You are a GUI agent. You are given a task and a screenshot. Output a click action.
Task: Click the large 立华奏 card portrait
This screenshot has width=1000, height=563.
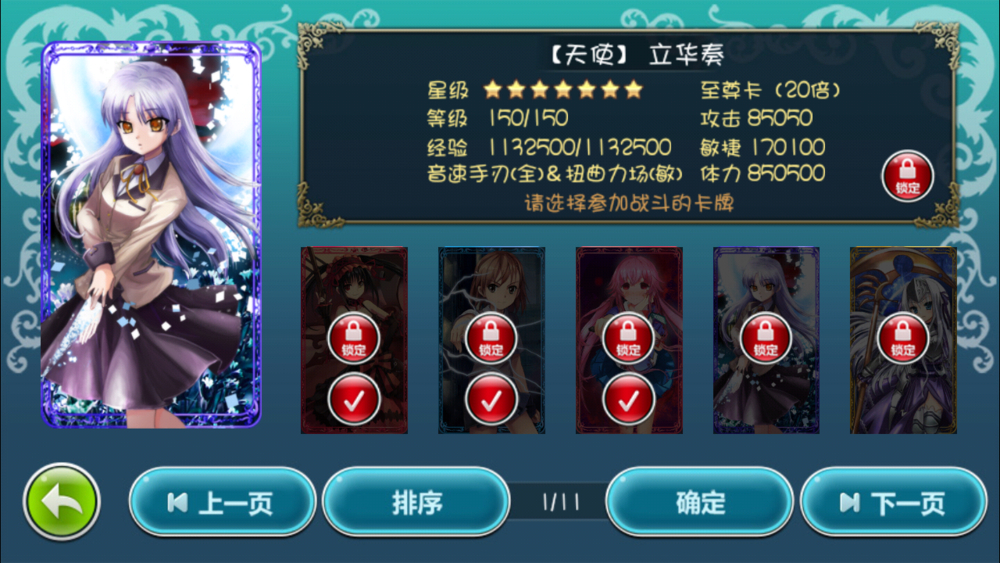pos(151,235)
